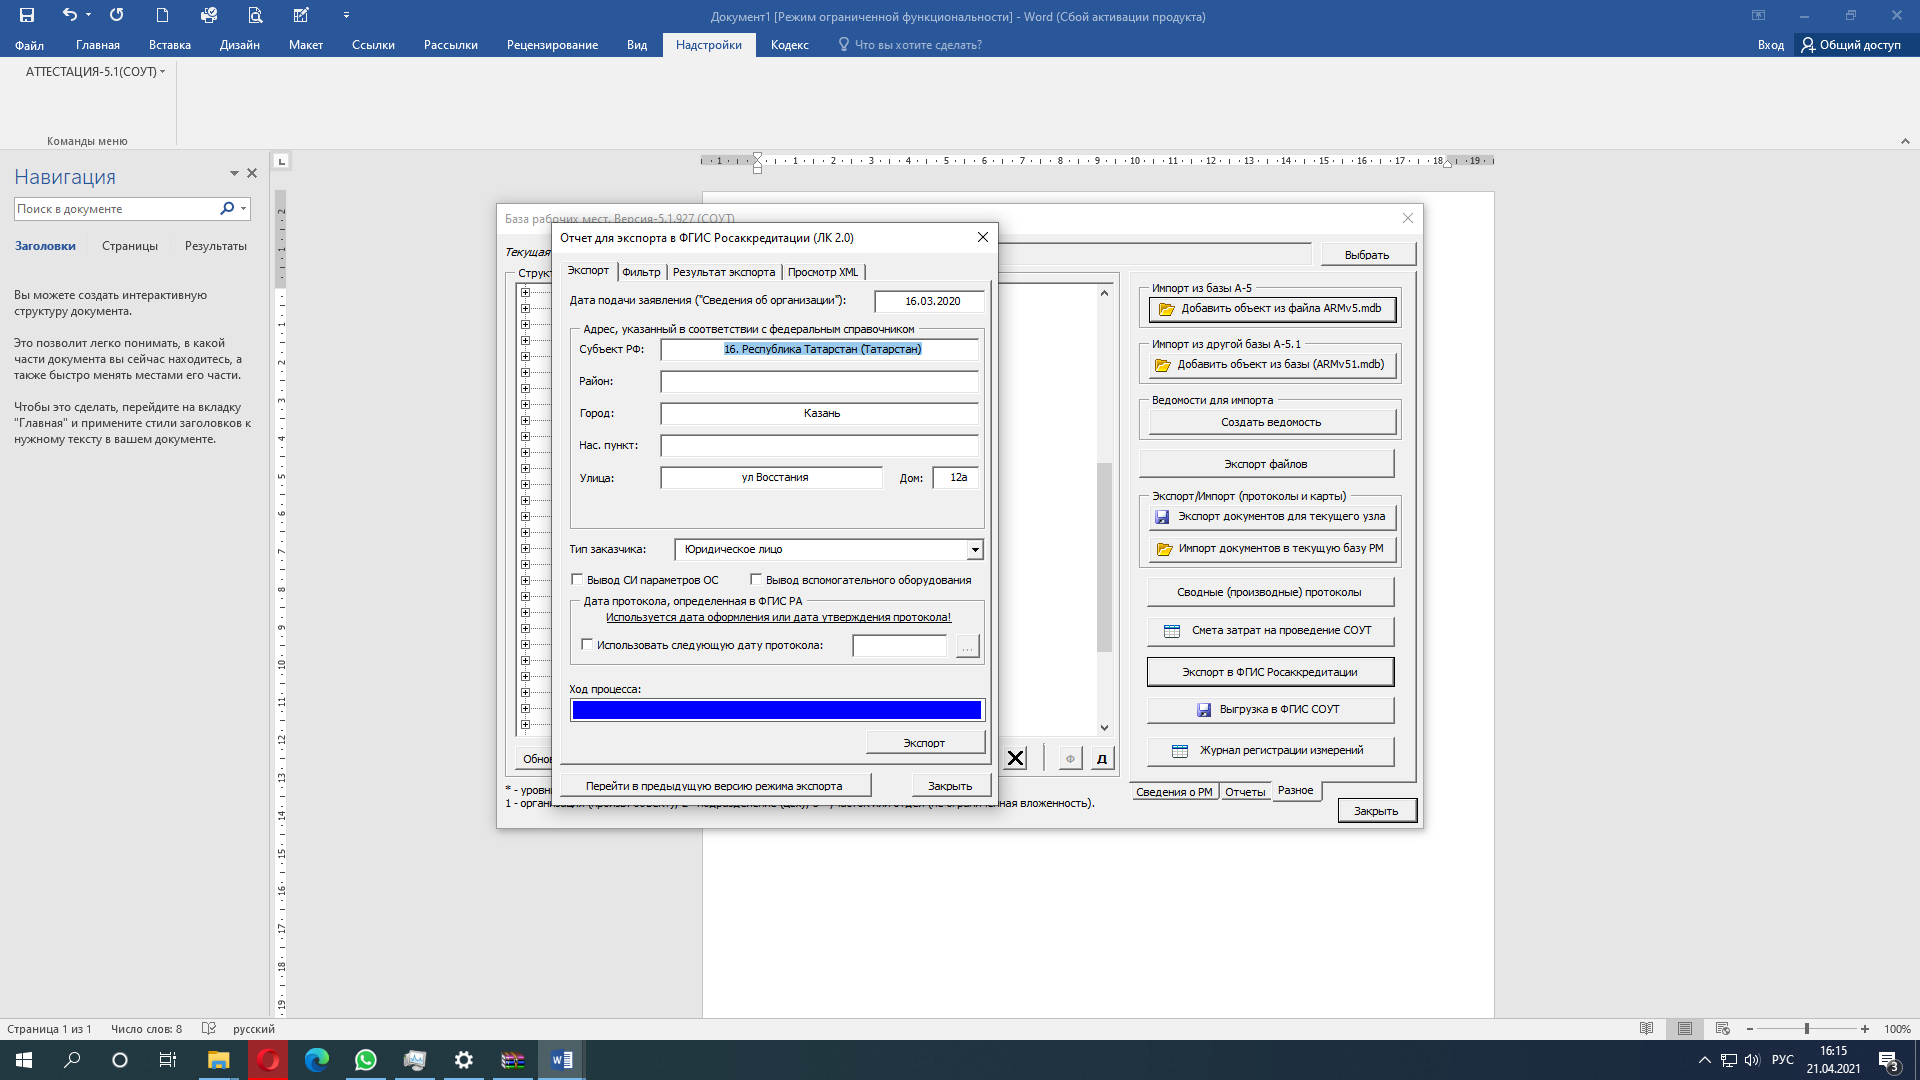Screen dimensions: 1920x1080
Task: Open search options dropdown in Navigation search box
Action: 243,208
